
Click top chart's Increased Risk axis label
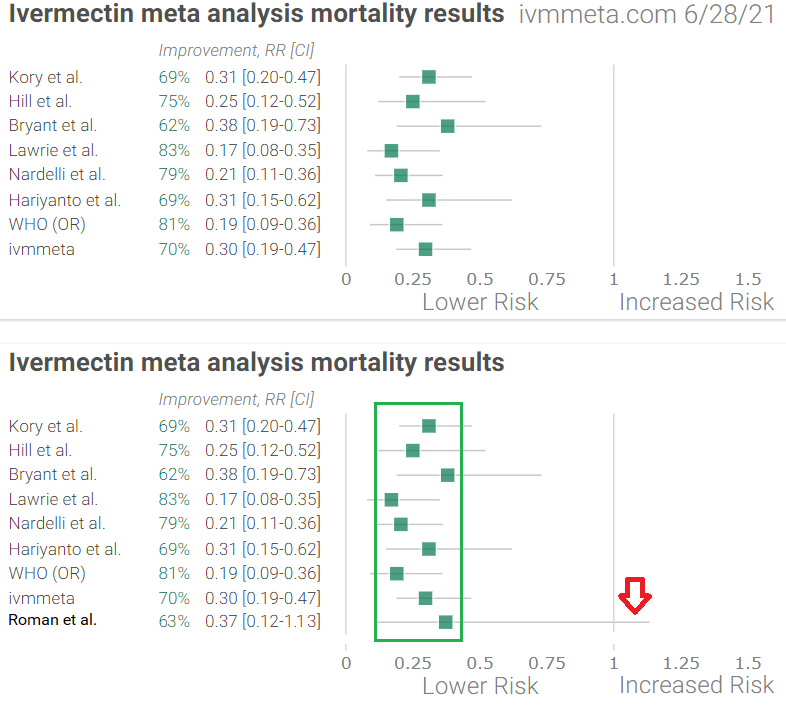[696, 302]
